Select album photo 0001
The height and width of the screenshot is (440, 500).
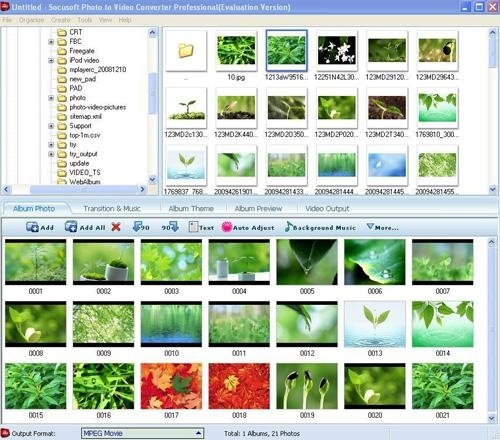35,262
